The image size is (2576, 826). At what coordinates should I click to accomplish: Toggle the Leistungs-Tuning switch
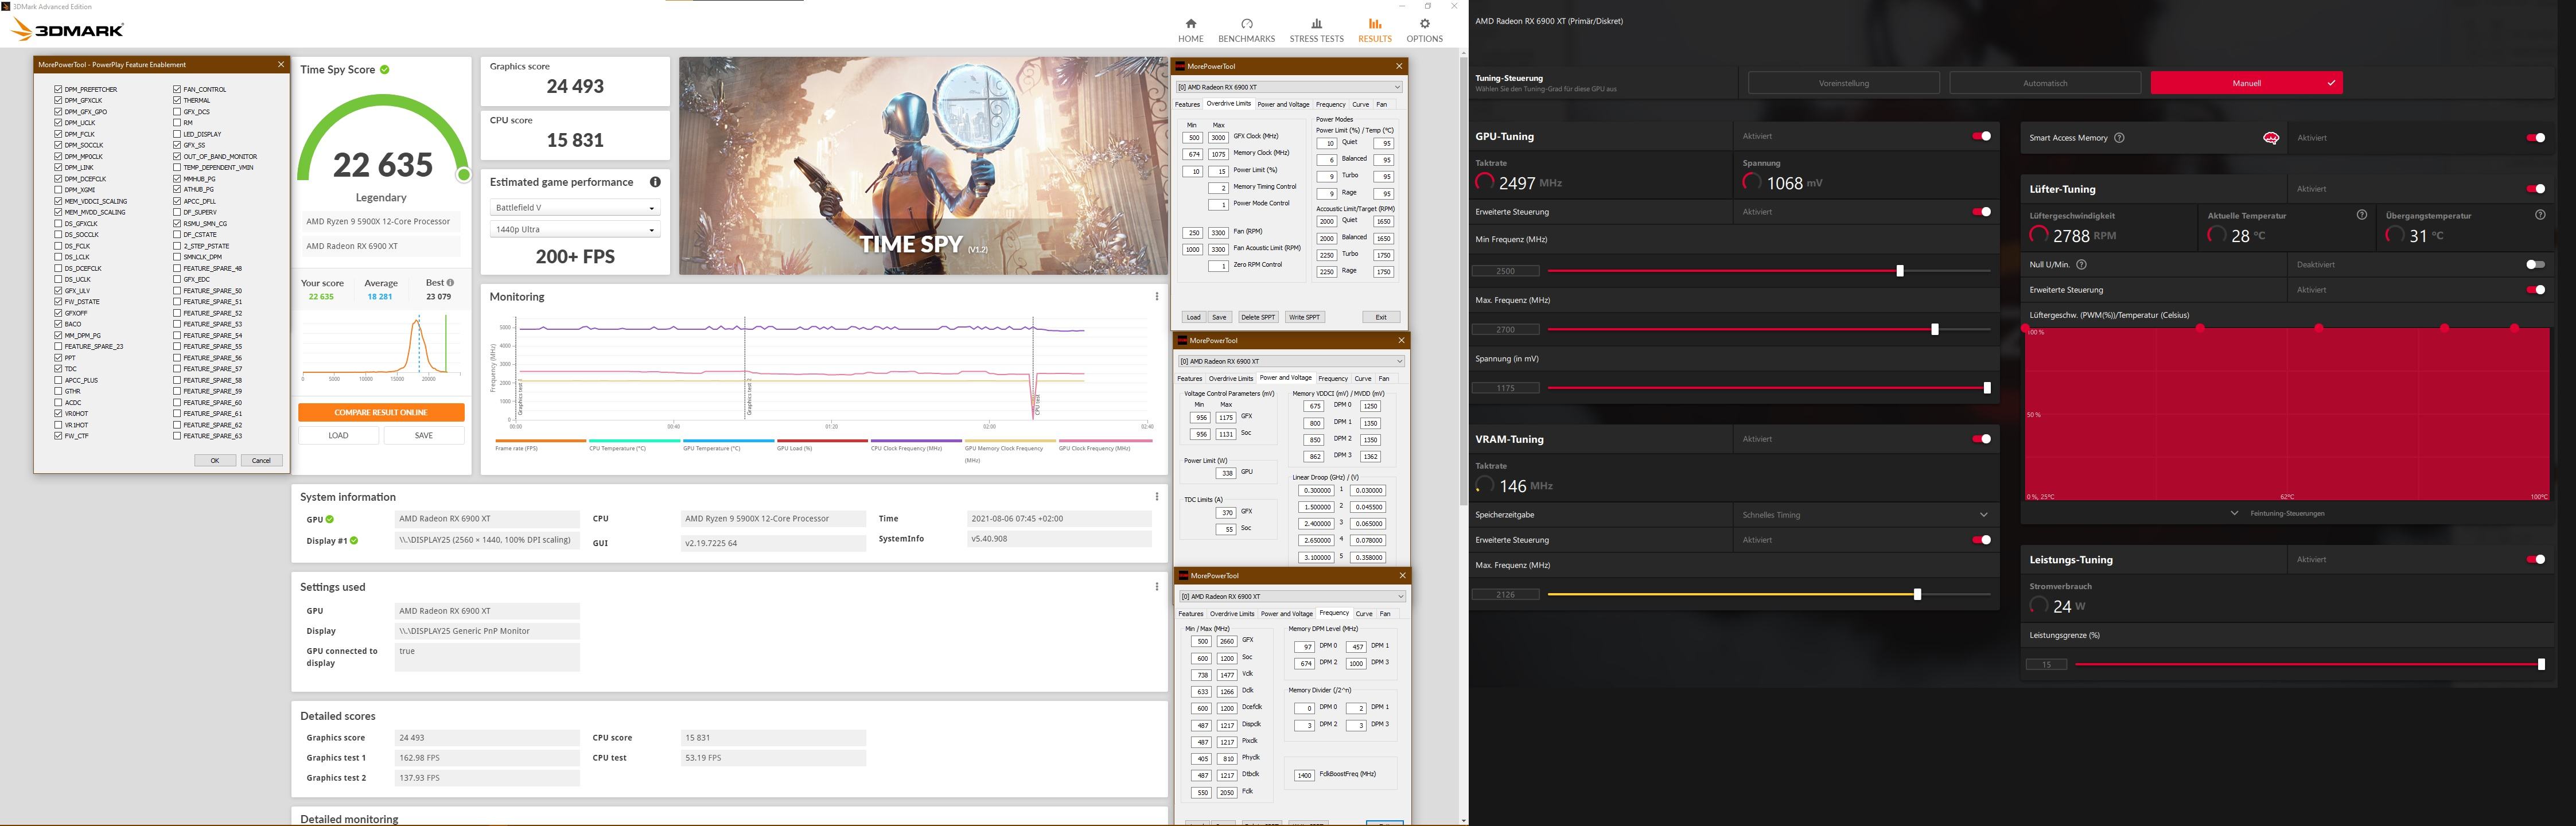click(x=2535, y=560)
